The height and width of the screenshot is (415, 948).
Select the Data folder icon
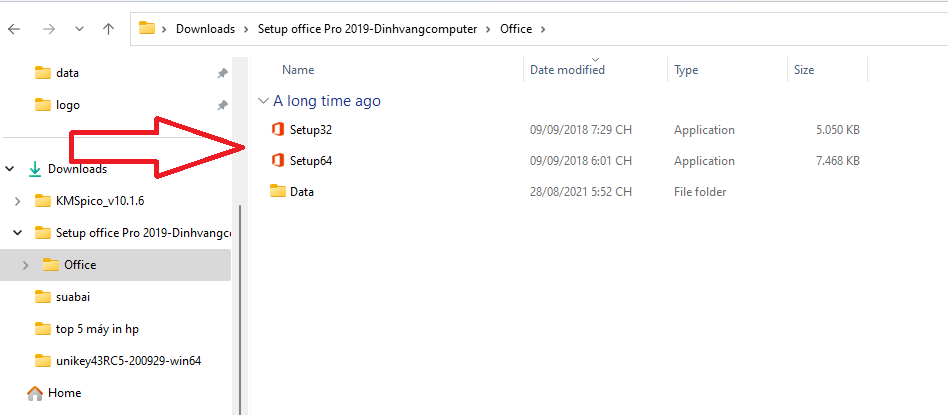click(x=278, y=191)
